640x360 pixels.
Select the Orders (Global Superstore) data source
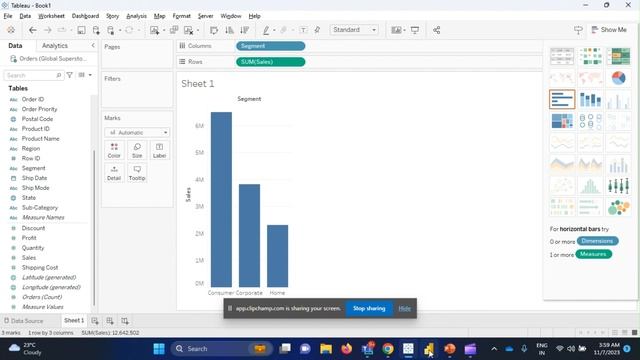pos(48,59)
